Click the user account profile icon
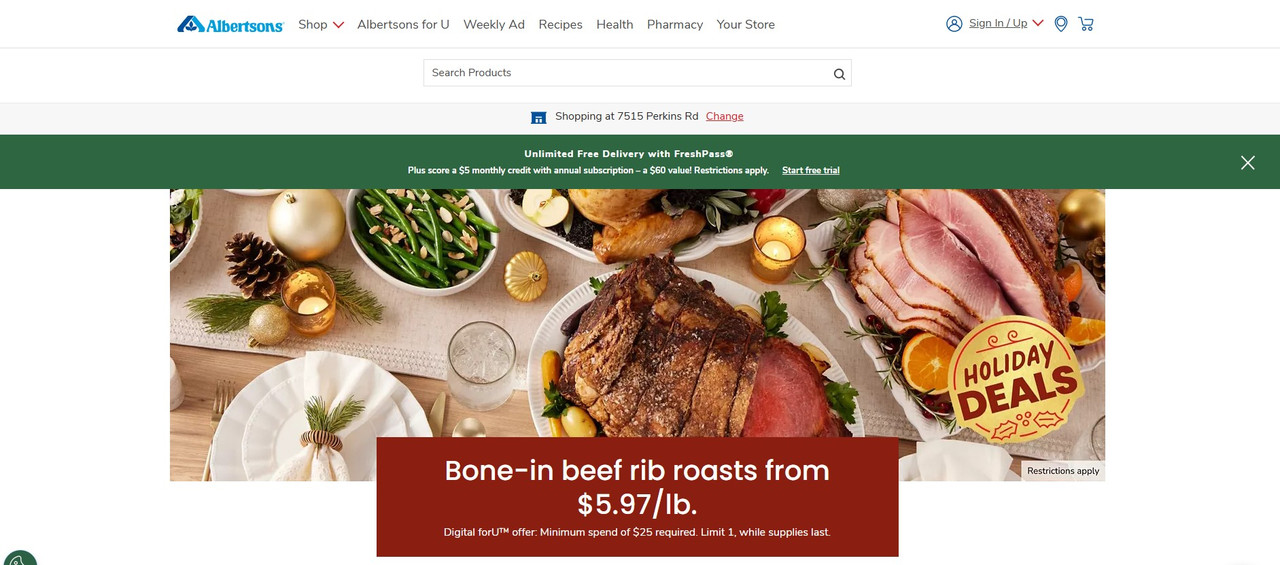The height and width of the screenshot is (565, 1280). pyautogui.click(x=954, y=23)
